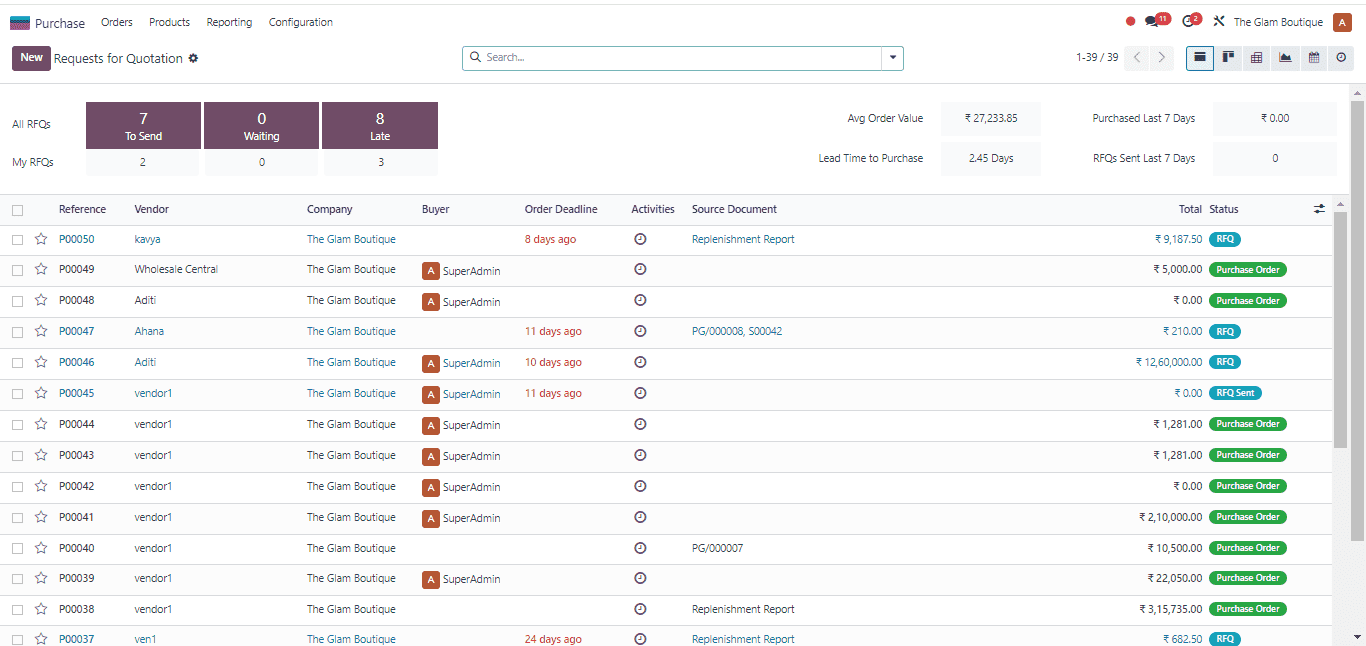
Task: Open the Replenishment Report link for P00050
Action: (x=743, y=239)
